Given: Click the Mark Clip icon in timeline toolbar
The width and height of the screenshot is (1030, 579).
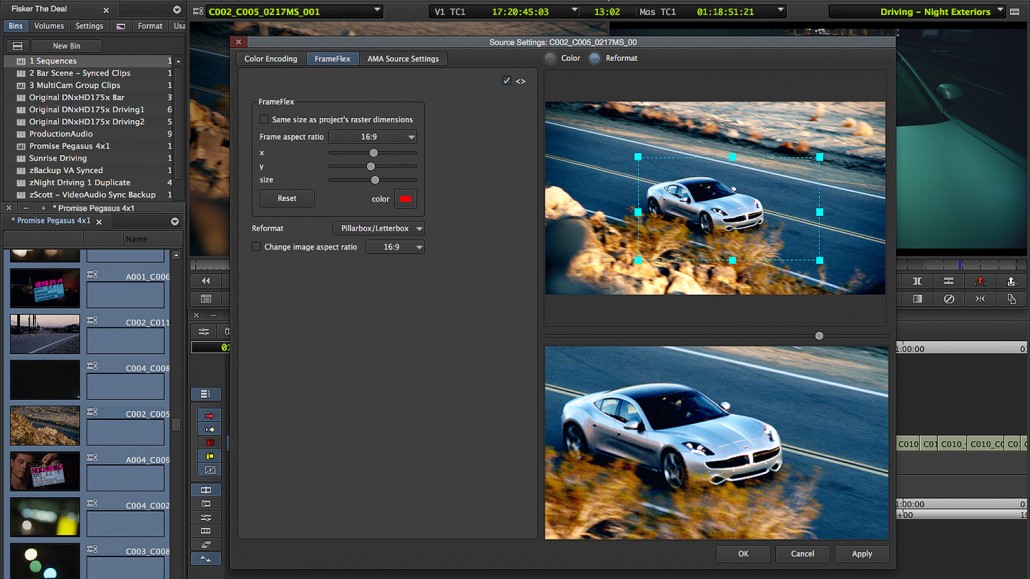Looking at the screenshot, I should (x=917, y=281).
